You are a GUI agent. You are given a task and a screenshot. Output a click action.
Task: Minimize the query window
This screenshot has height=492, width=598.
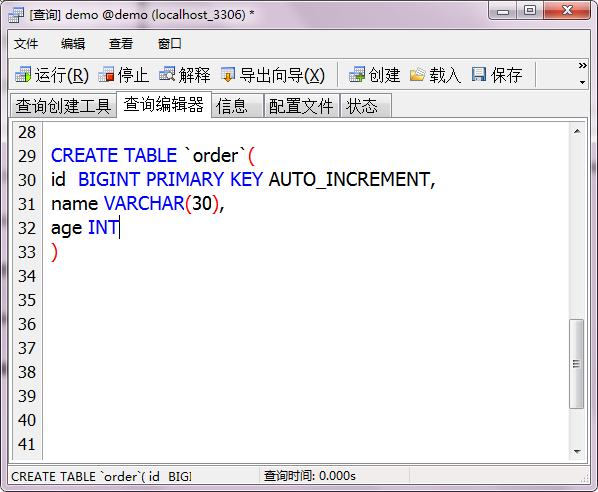click(503, 11)
